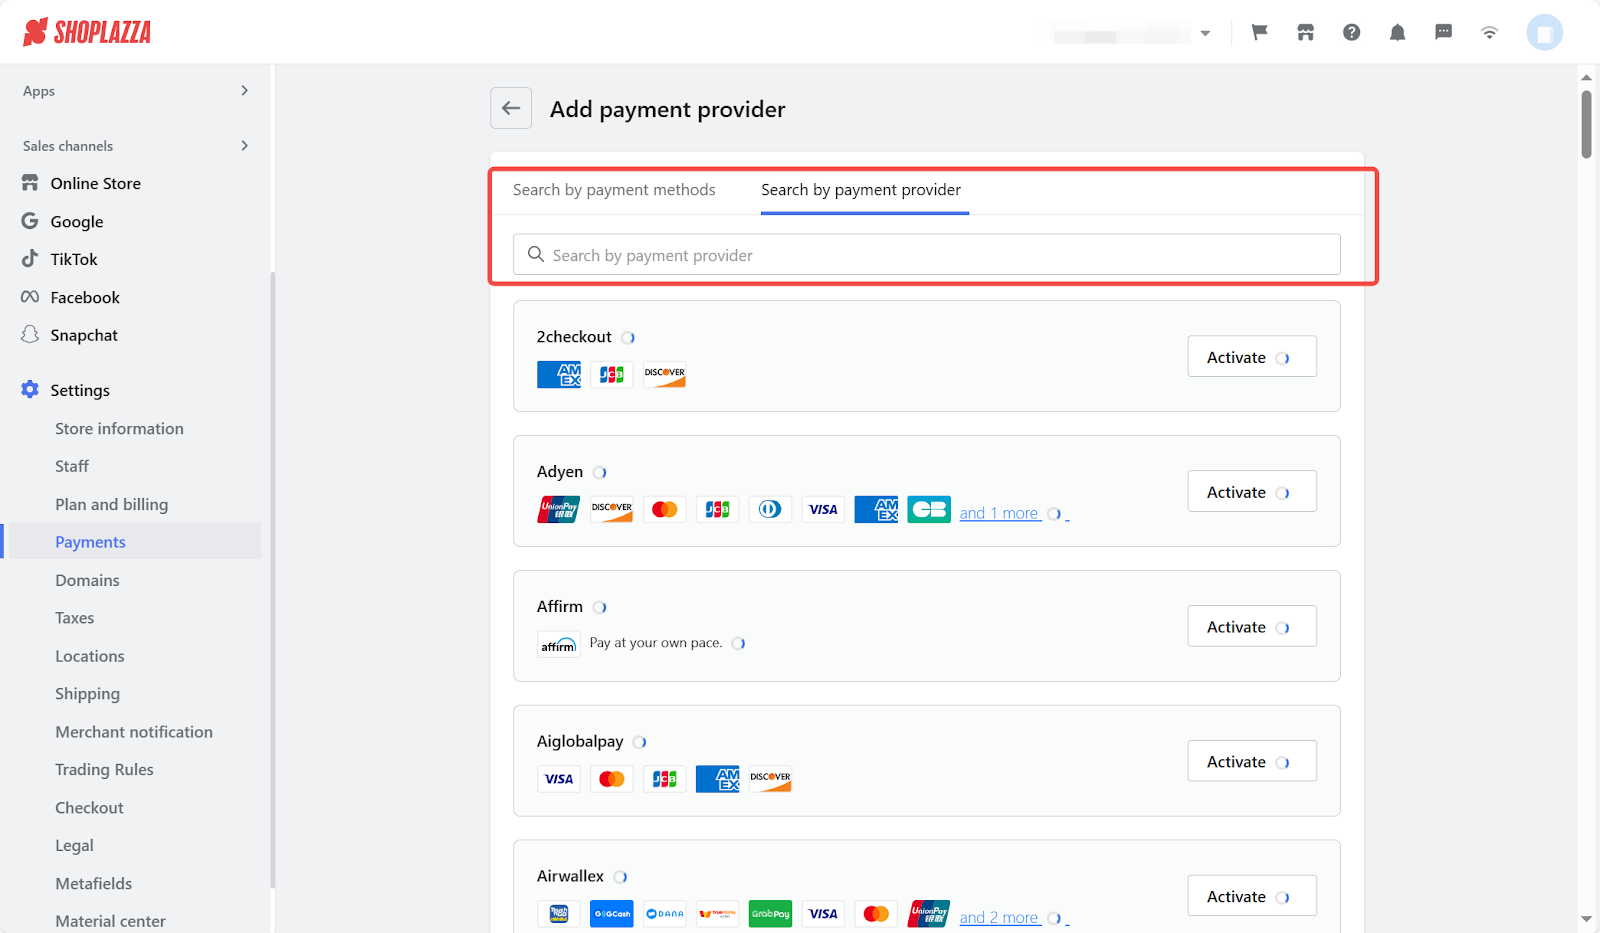Viewport: 1600px width, 933px height.
Task: Click Airwallex's 'and 2 more' link
Action: [999, 918]
